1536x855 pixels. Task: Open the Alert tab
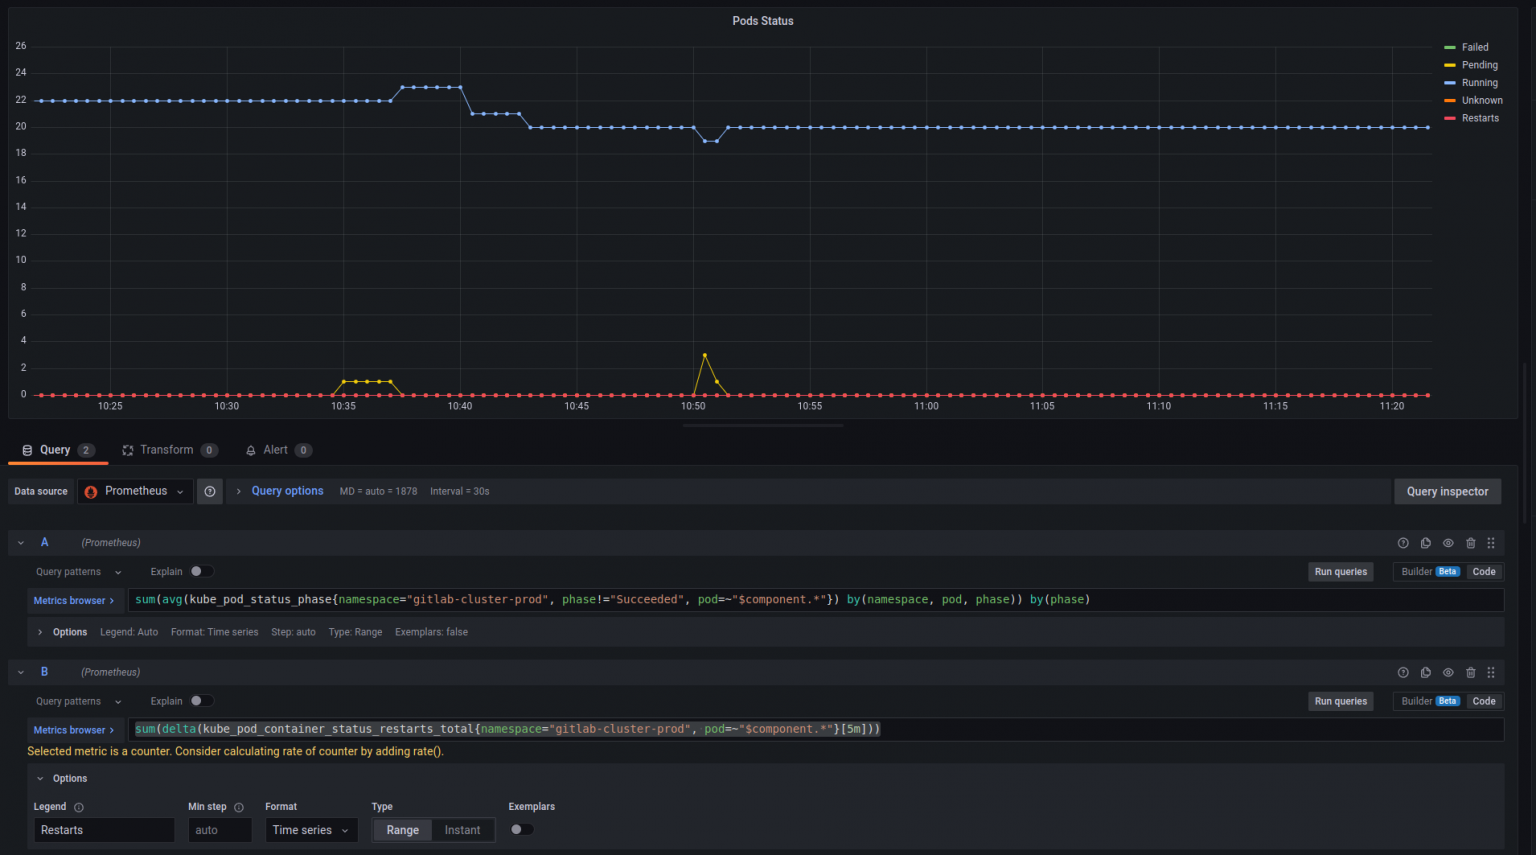pos(277,450)
